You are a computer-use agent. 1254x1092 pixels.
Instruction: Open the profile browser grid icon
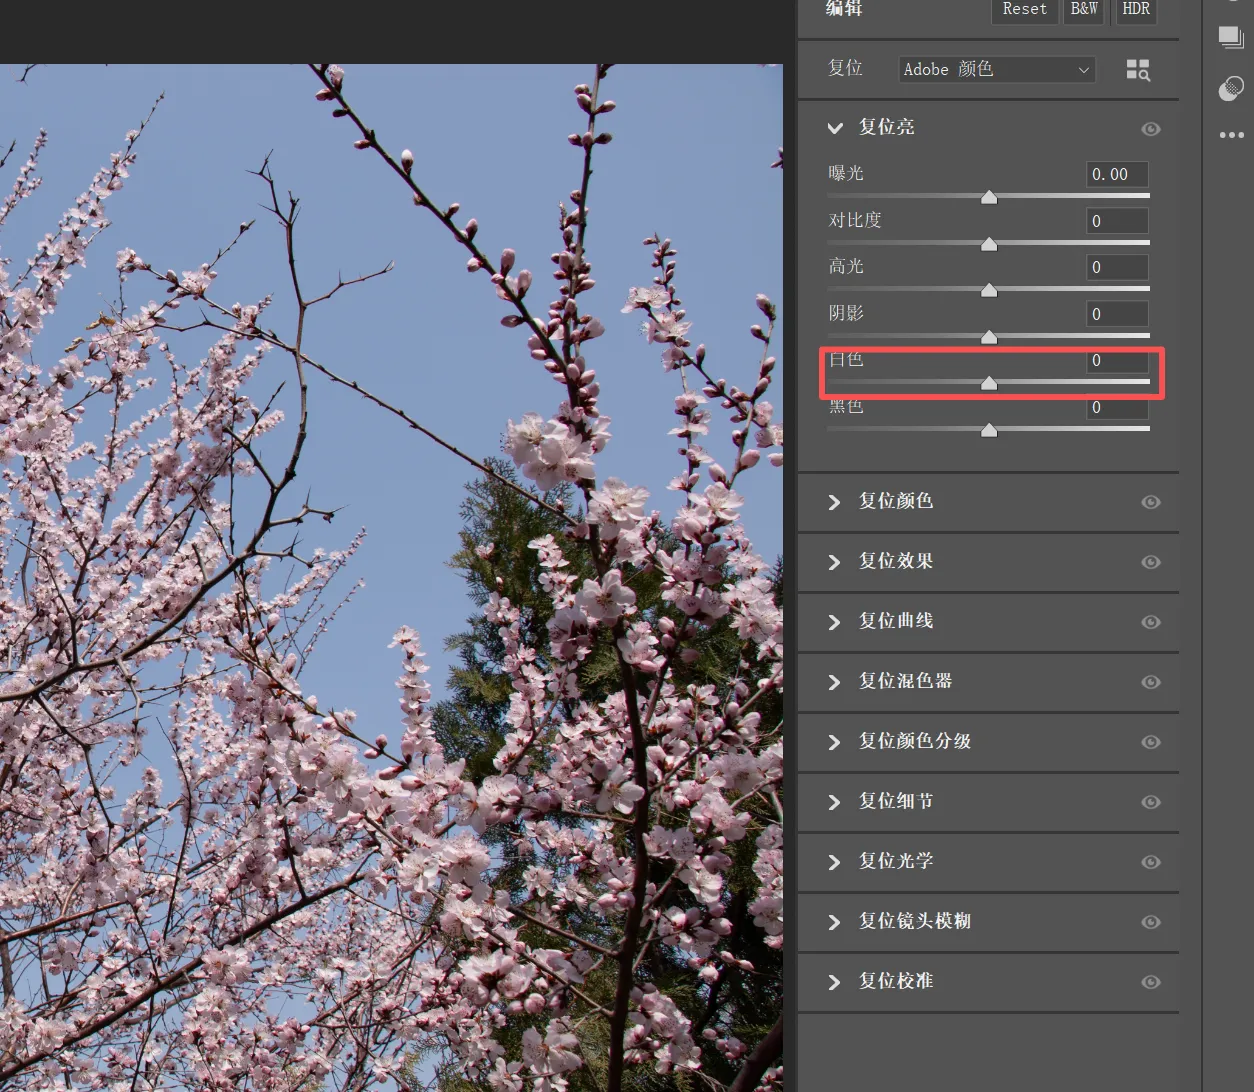tap(1138, 70)
